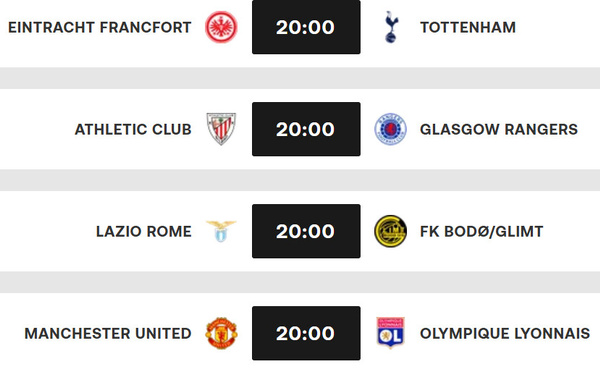Open the Olympique Lyonnais OL logo
Viewport: 600px width, 372px height.
click(x=390, y=333)
